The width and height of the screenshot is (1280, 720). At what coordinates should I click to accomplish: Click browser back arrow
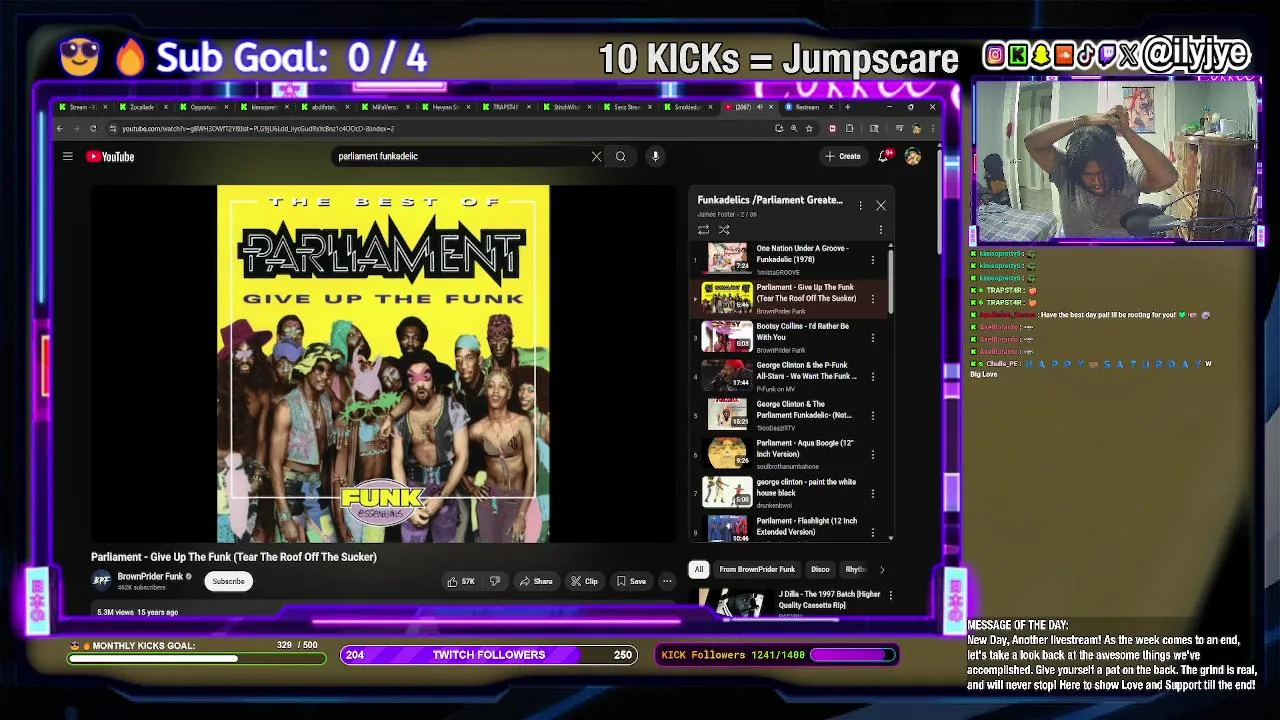coord(59,128)
